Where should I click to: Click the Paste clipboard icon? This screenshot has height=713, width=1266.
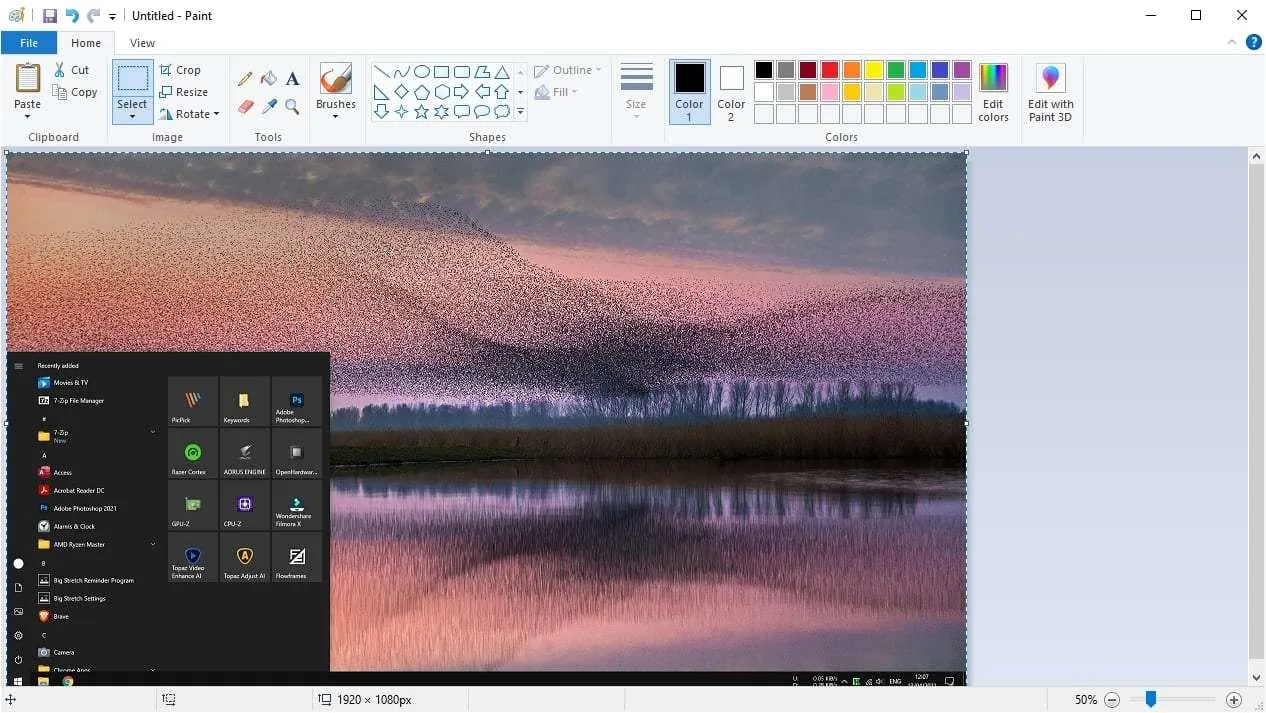(28, 78)
